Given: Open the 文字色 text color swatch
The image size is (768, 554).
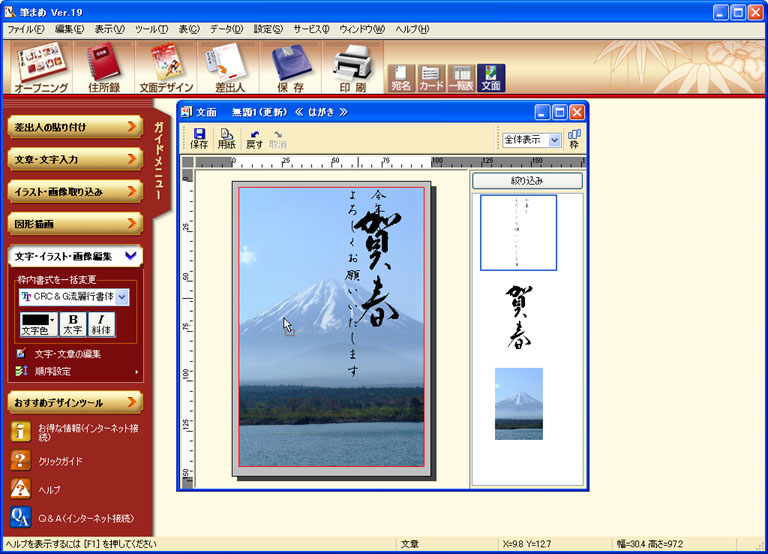Looking at the screenshot, I should pos(39,324).
